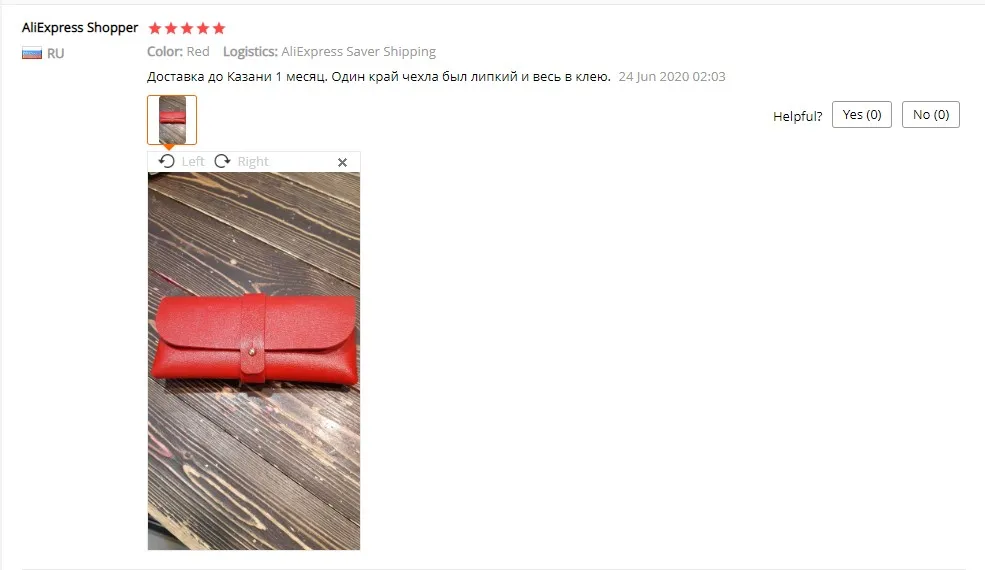Open the small red case thumbnail
Viewport: 985px width, 570px height.
pyautogui.click(x=172, y=120)
